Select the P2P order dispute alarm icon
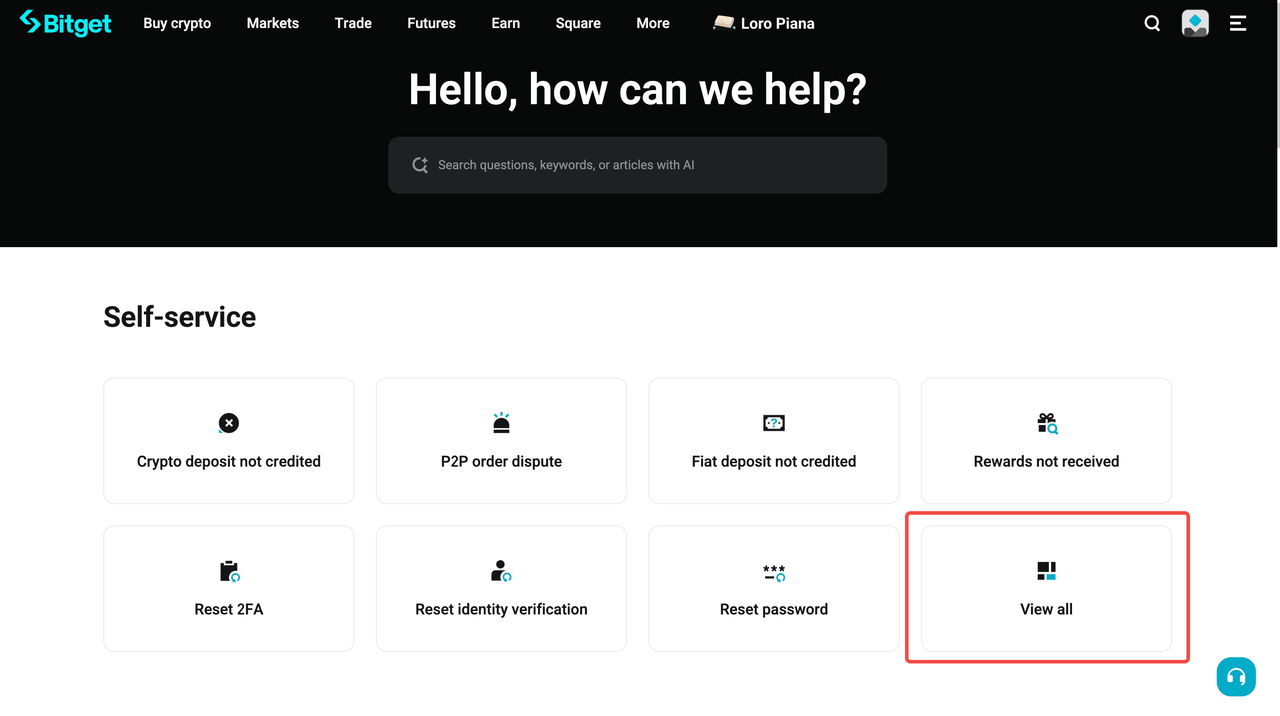1280x716 pixels. pyautogui.click(x=501, y=423)
